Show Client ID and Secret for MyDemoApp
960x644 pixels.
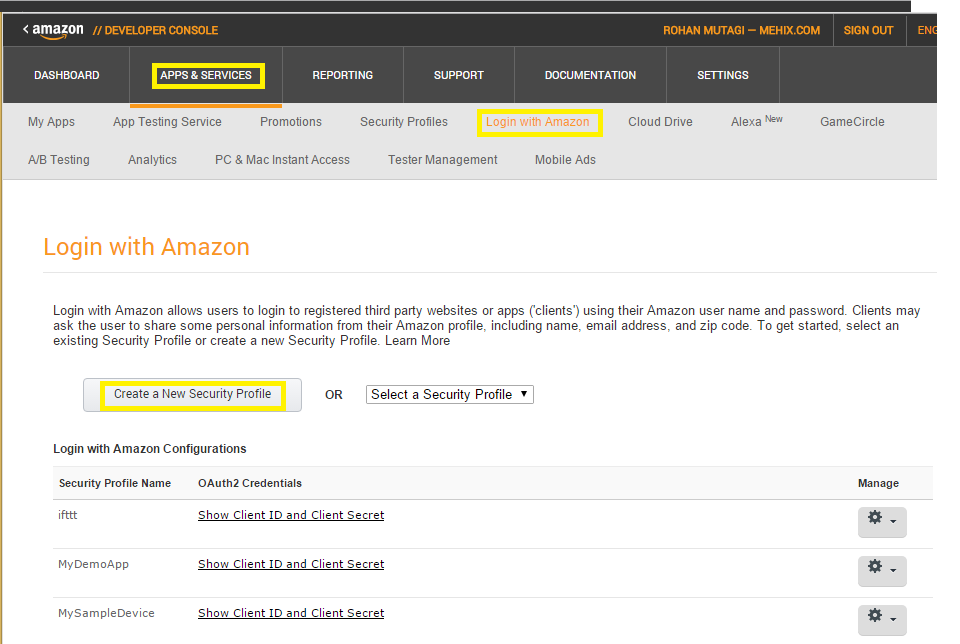291,564
